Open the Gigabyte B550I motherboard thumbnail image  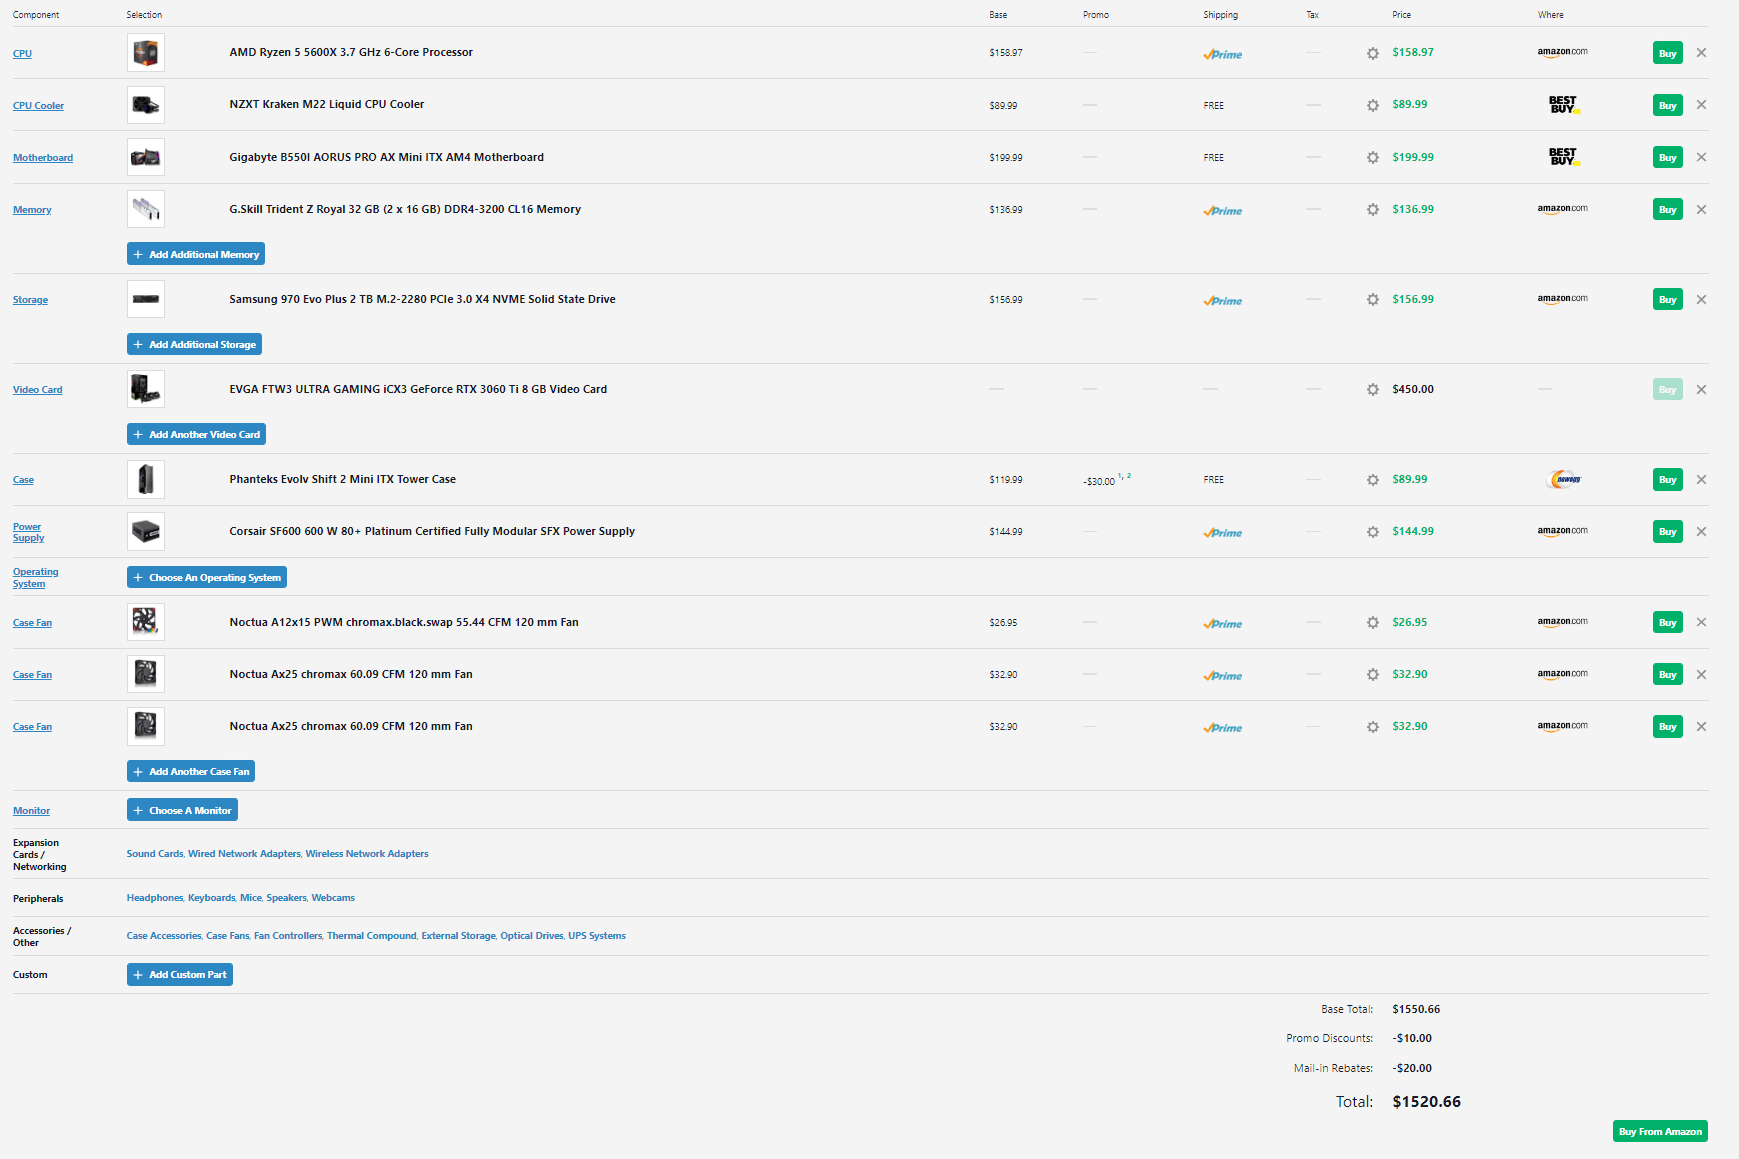[x=146, y=157]
